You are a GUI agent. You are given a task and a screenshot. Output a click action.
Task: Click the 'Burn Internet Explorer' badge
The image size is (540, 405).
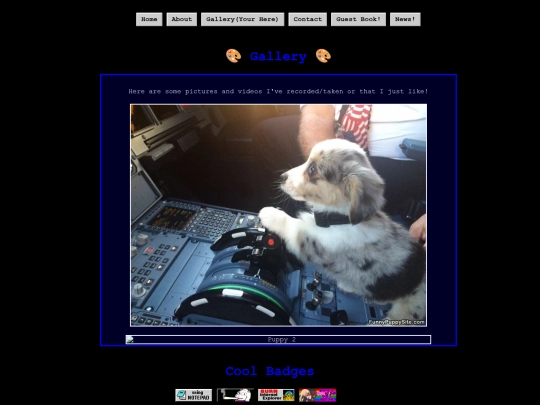tap(276, 395)
